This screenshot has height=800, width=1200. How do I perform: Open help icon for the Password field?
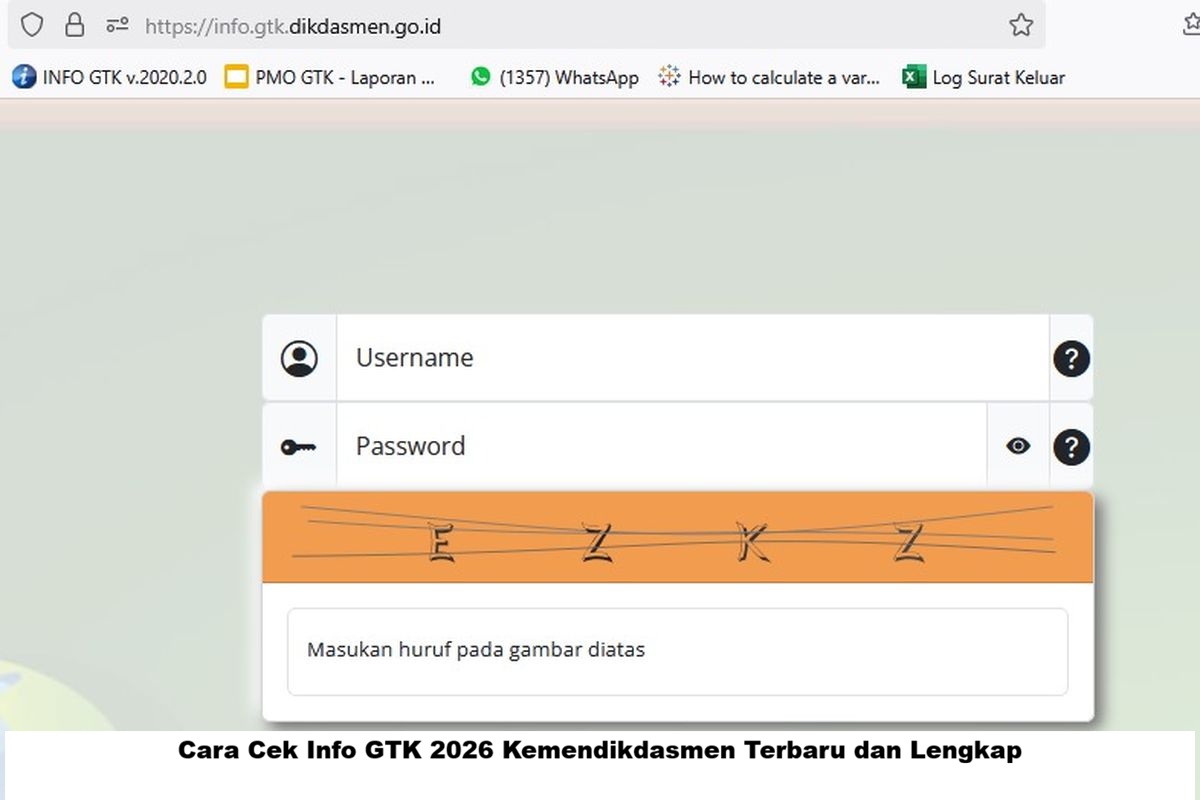[1071, 447]
